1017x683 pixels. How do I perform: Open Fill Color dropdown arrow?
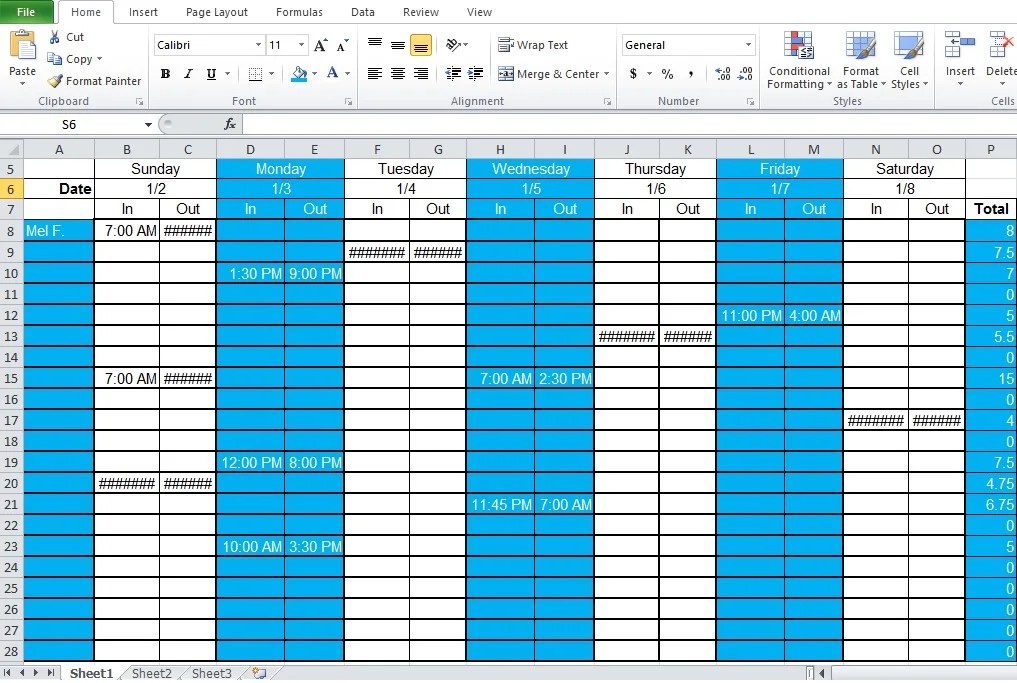click(x=315, y=74)
